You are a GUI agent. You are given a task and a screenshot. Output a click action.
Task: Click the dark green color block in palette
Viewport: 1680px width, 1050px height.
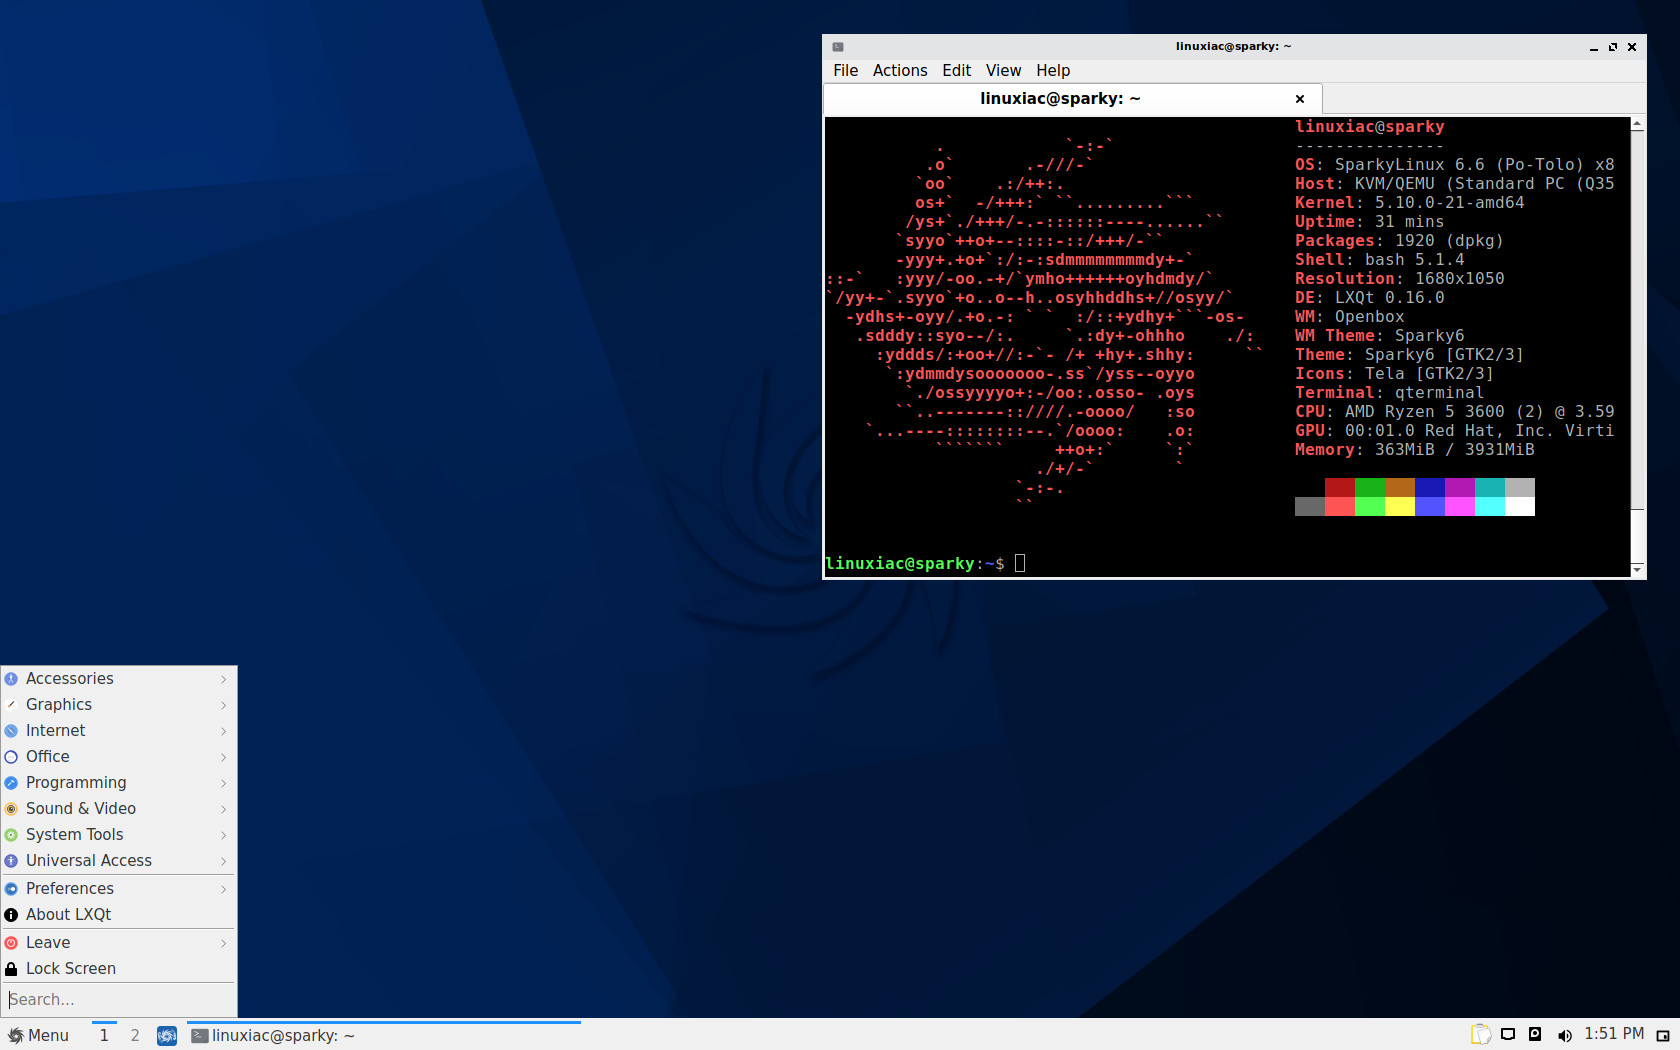(x=1370, y=487)
